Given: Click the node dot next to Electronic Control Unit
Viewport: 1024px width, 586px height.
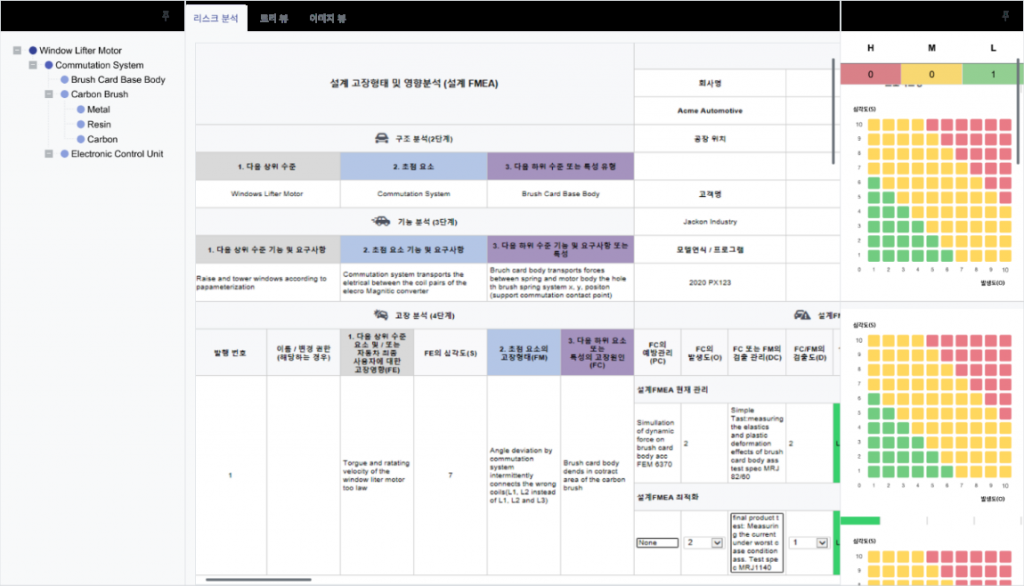Looking at the screenshot, I should coord(64,154).
